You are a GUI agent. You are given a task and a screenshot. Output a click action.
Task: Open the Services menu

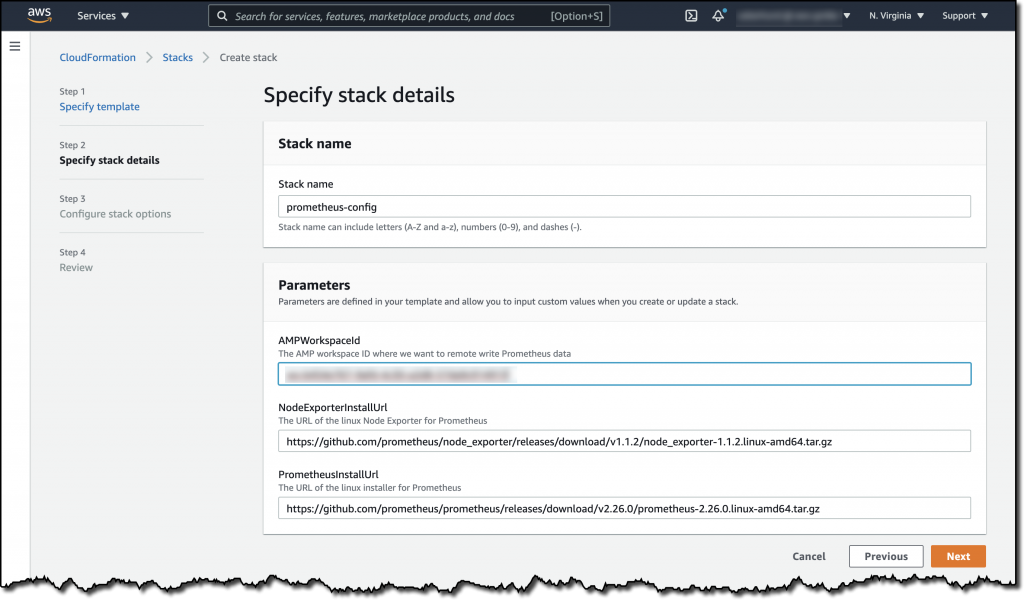point(103,15)
